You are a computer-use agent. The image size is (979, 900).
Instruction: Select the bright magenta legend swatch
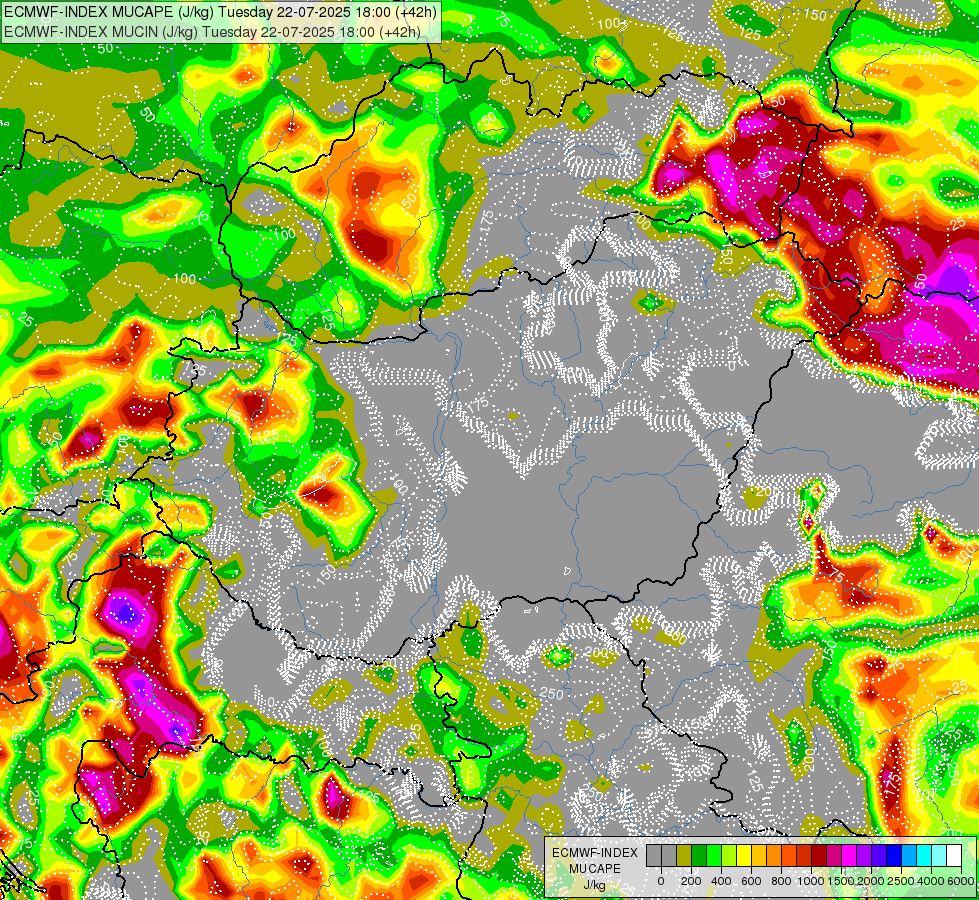click(849, 856)
